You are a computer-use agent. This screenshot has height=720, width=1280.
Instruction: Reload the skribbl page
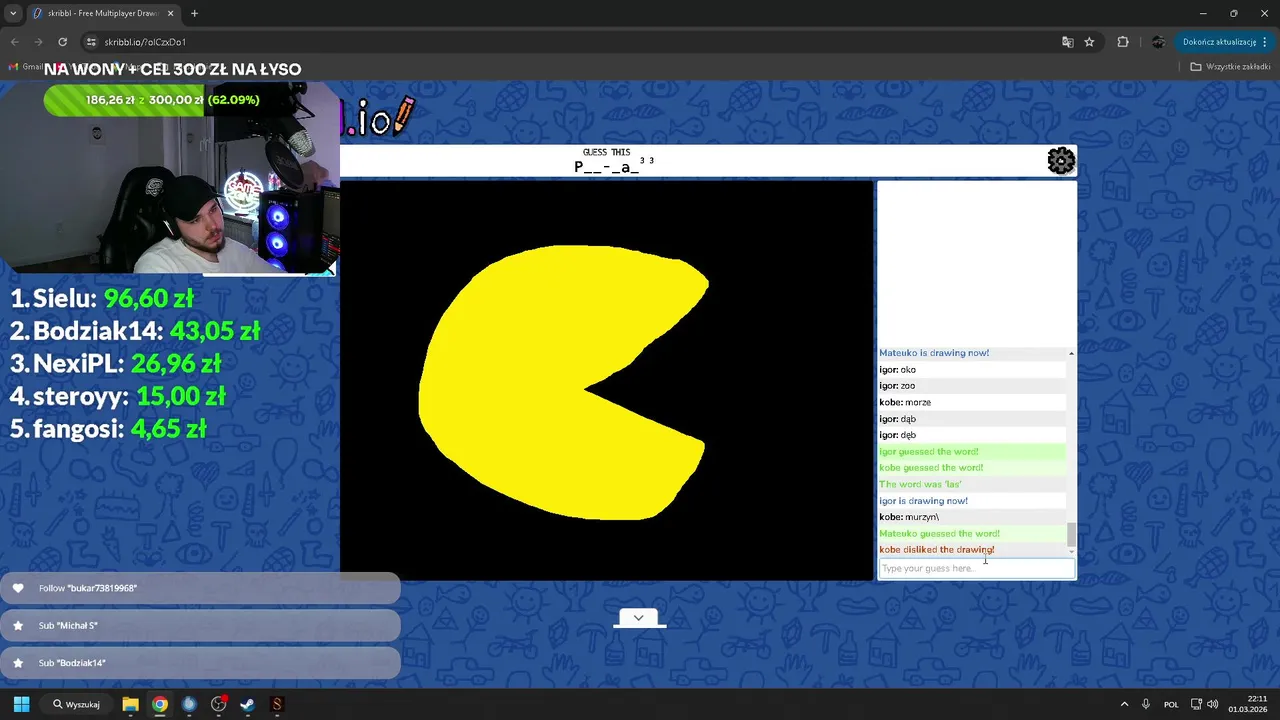tap(62, 42)
